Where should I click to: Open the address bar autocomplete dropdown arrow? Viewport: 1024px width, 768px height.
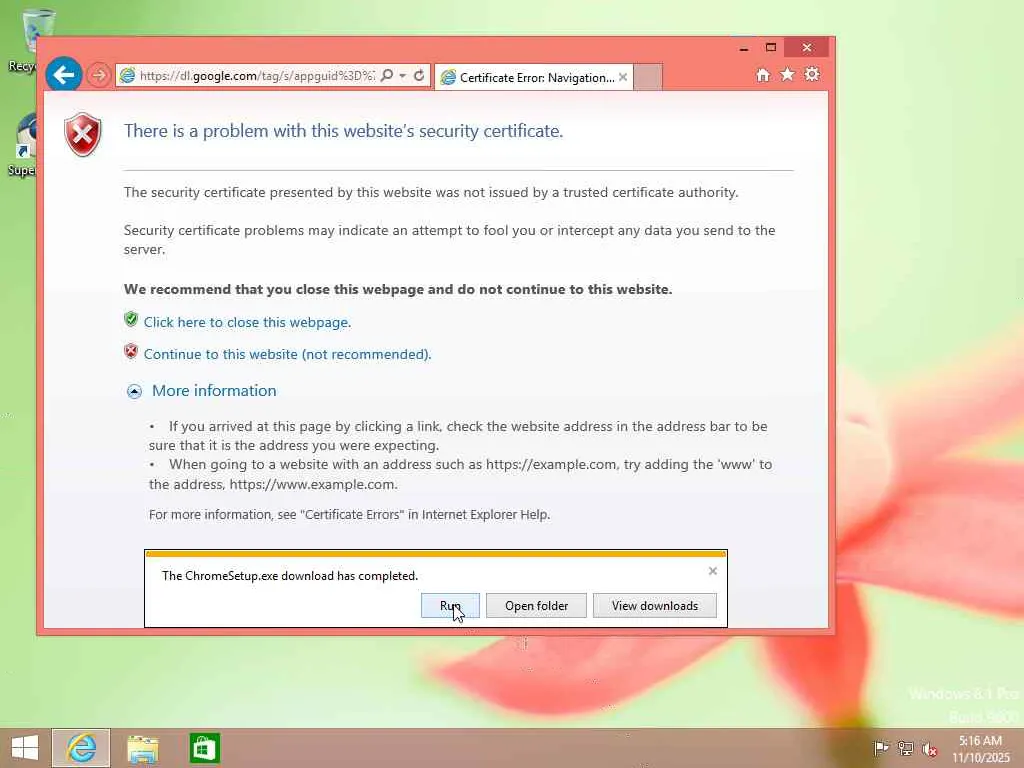(403, 76)
